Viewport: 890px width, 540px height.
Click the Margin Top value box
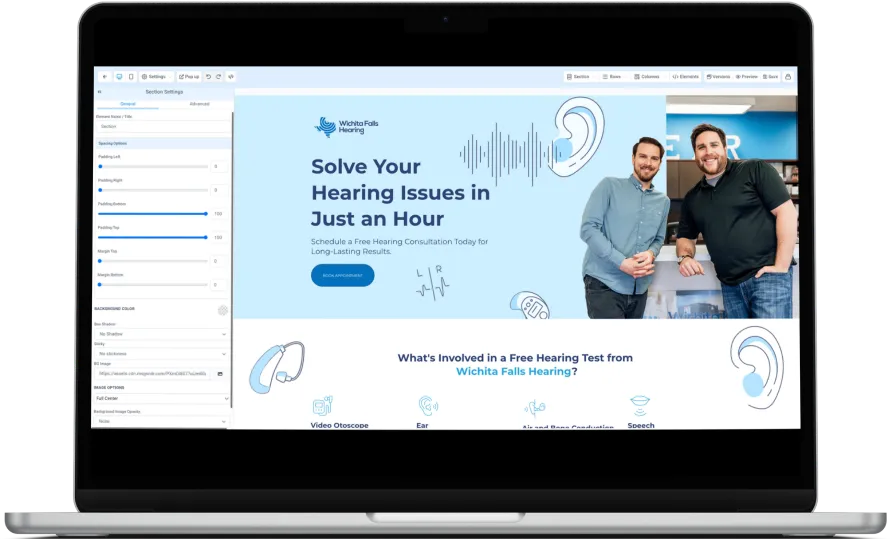[x=219, y=261]
